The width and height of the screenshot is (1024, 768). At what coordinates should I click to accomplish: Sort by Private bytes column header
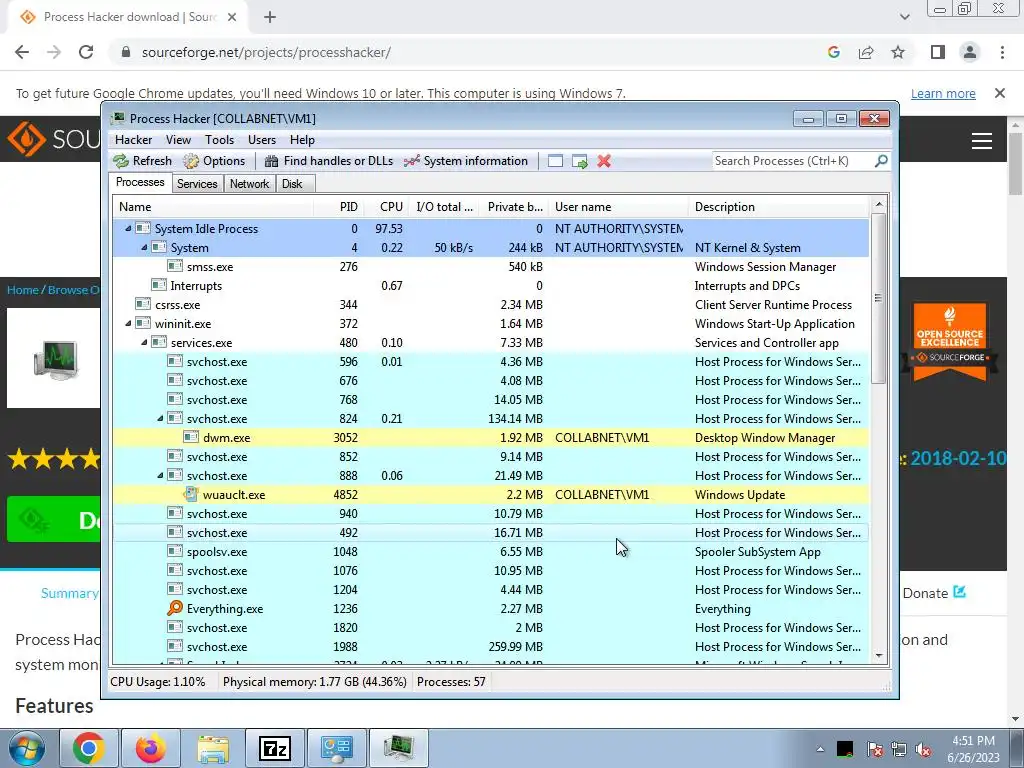(x=515, y=206)
